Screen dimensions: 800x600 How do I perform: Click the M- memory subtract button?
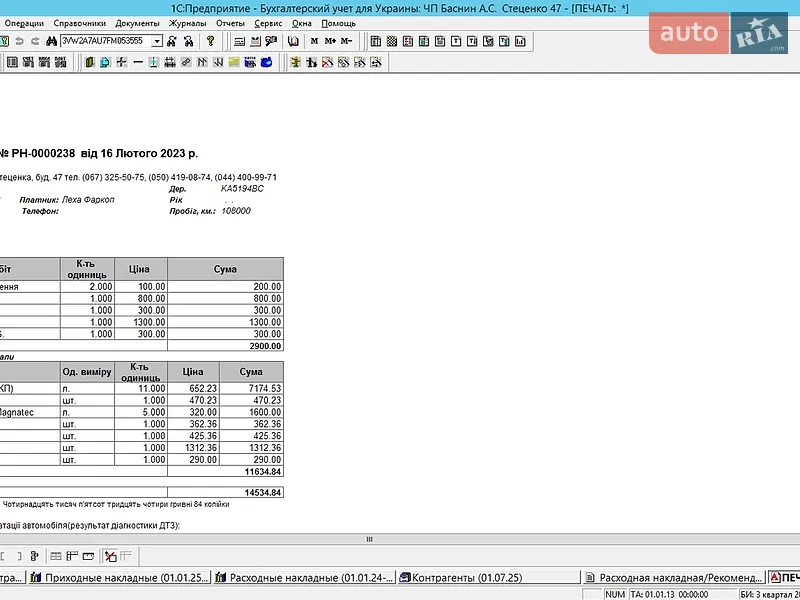click(x=346, y=41)
